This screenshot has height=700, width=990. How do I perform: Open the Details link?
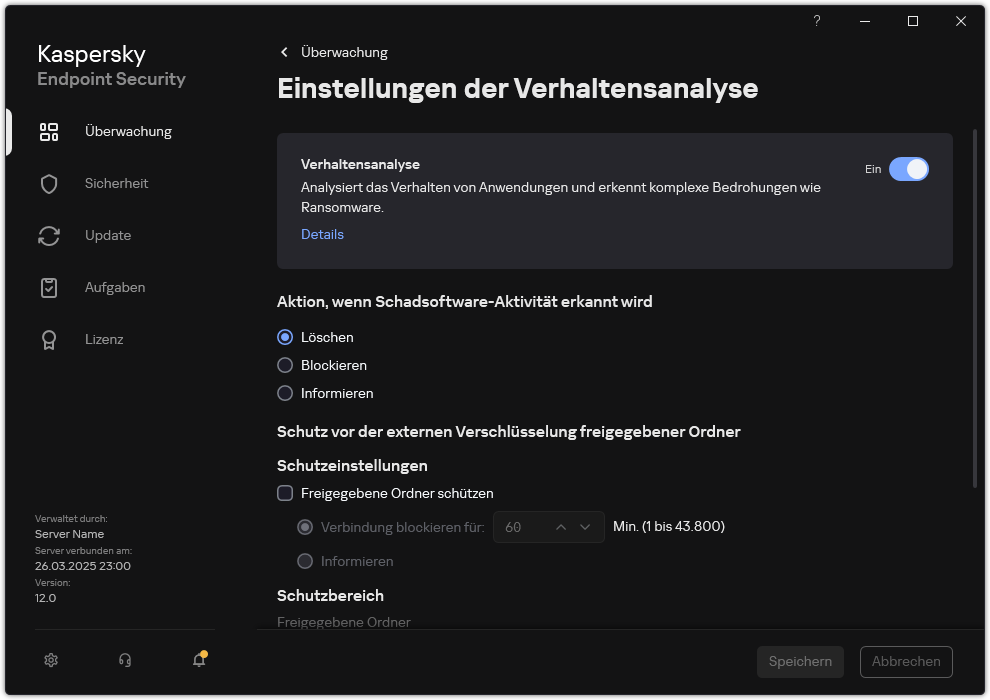(322, 234)
